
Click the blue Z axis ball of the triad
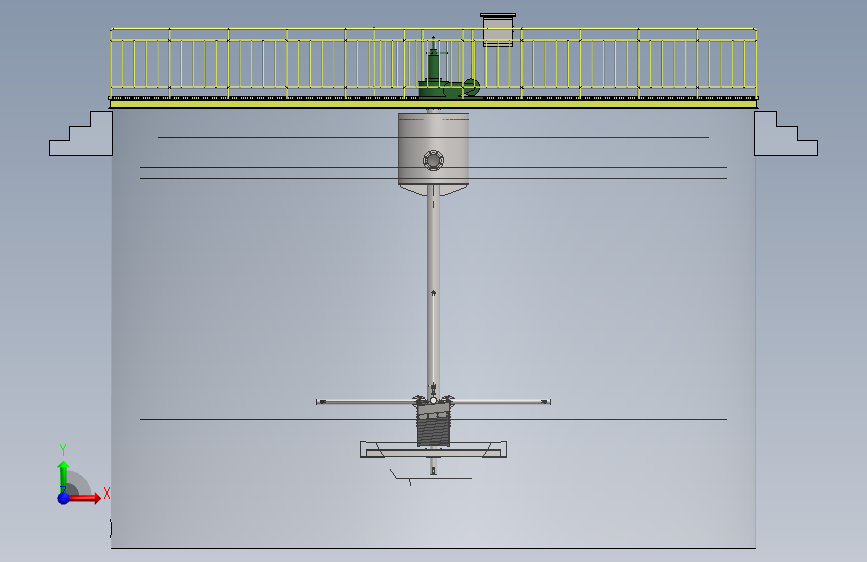point(63,498)
